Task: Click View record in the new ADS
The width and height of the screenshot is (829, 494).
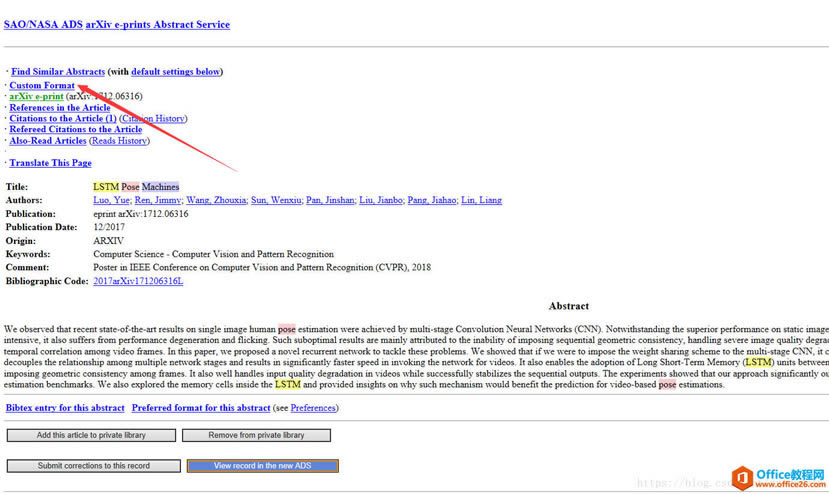Action: [262, 466]
